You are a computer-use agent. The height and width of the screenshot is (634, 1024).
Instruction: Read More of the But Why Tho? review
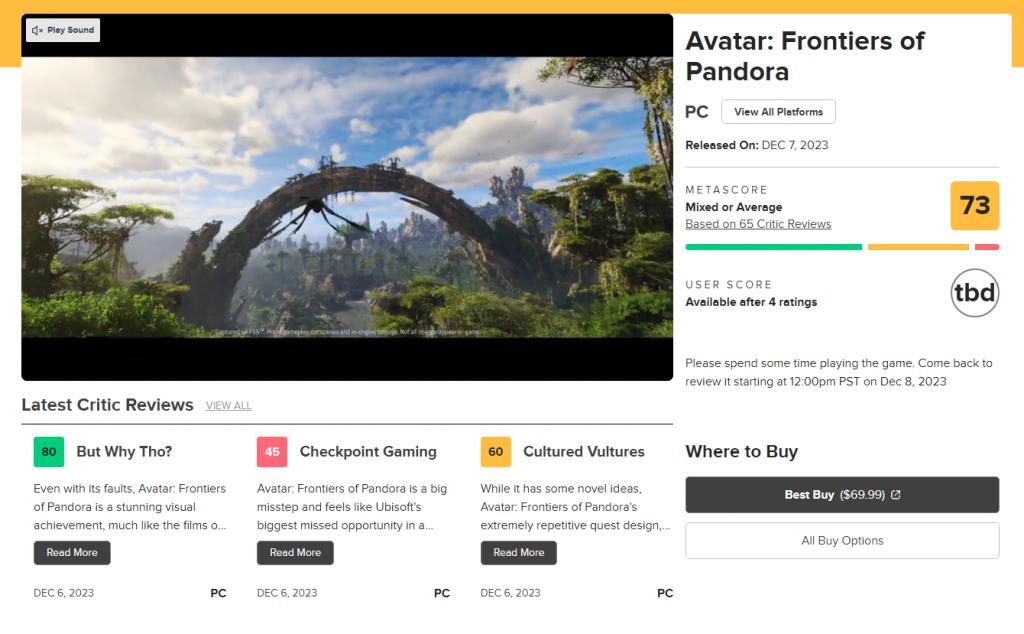click(x=72, y=553)
